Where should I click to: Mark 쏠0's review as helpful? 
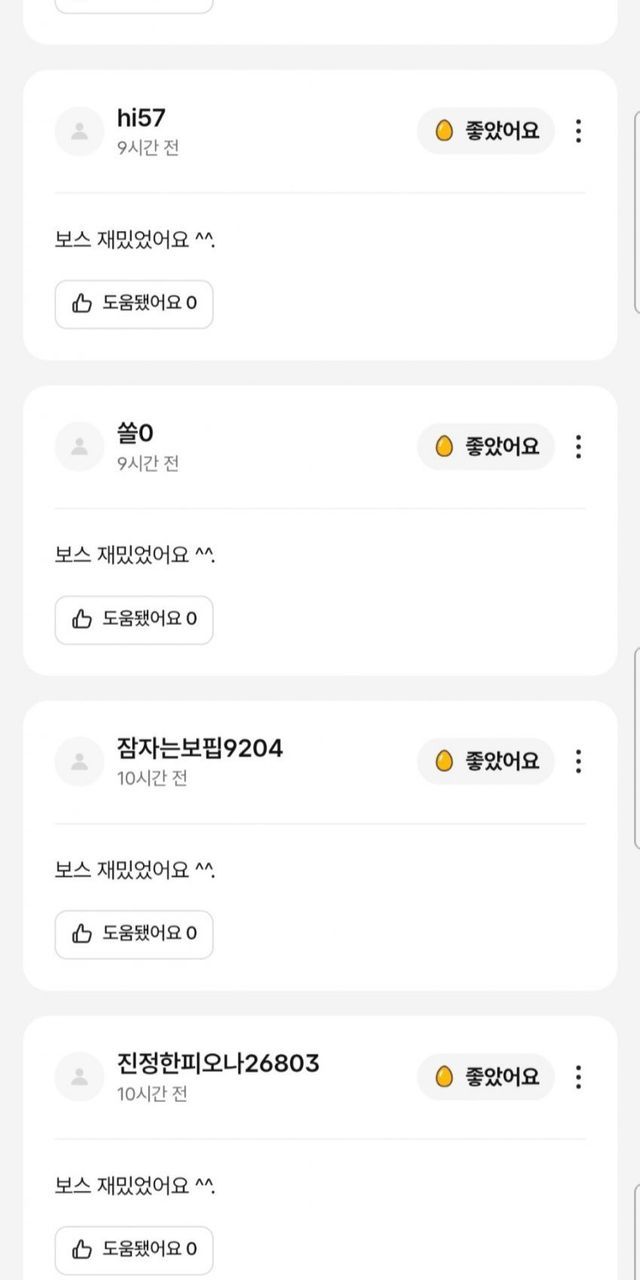point(134,619)
